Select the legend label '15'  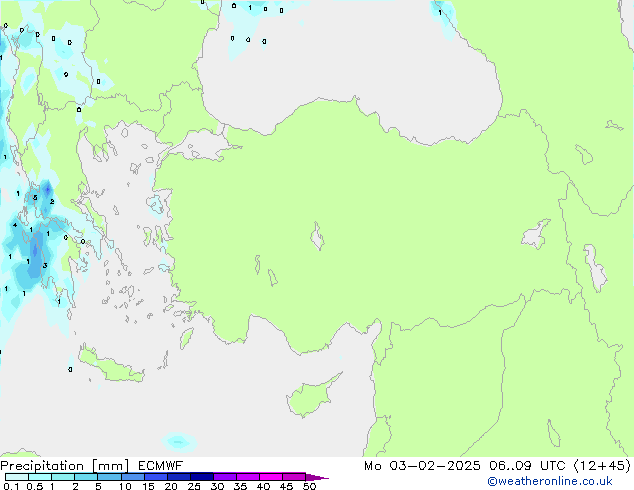pos(148,486)
